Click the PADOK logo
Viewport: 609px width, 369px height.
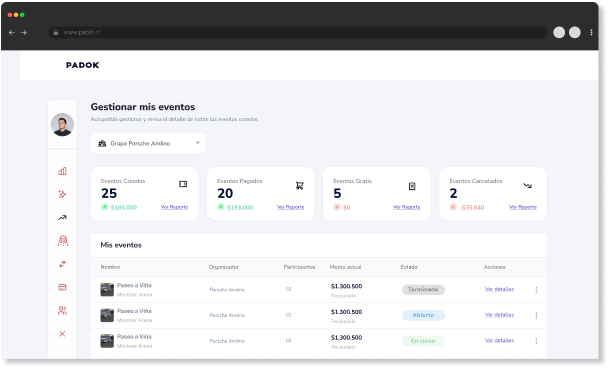[x=82, y=65]
